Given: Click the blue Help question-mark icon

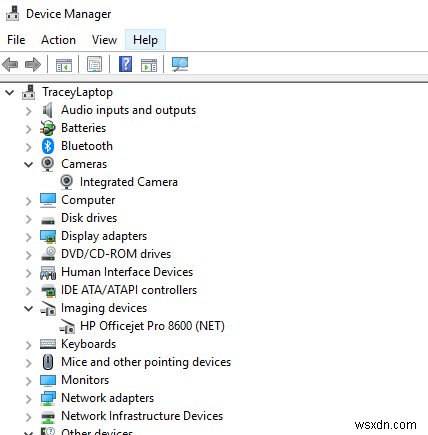Looking at the screenshot, I should click(x=126, y=64).
